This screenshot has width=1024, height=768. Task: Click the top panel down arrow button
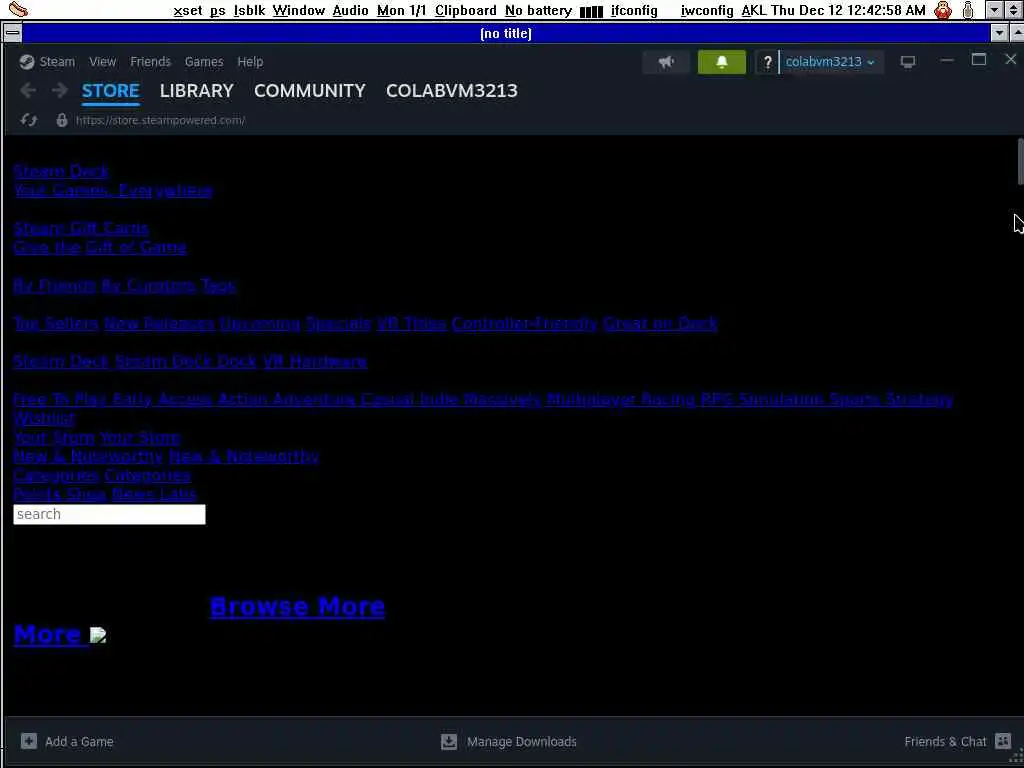coord(994,10)
